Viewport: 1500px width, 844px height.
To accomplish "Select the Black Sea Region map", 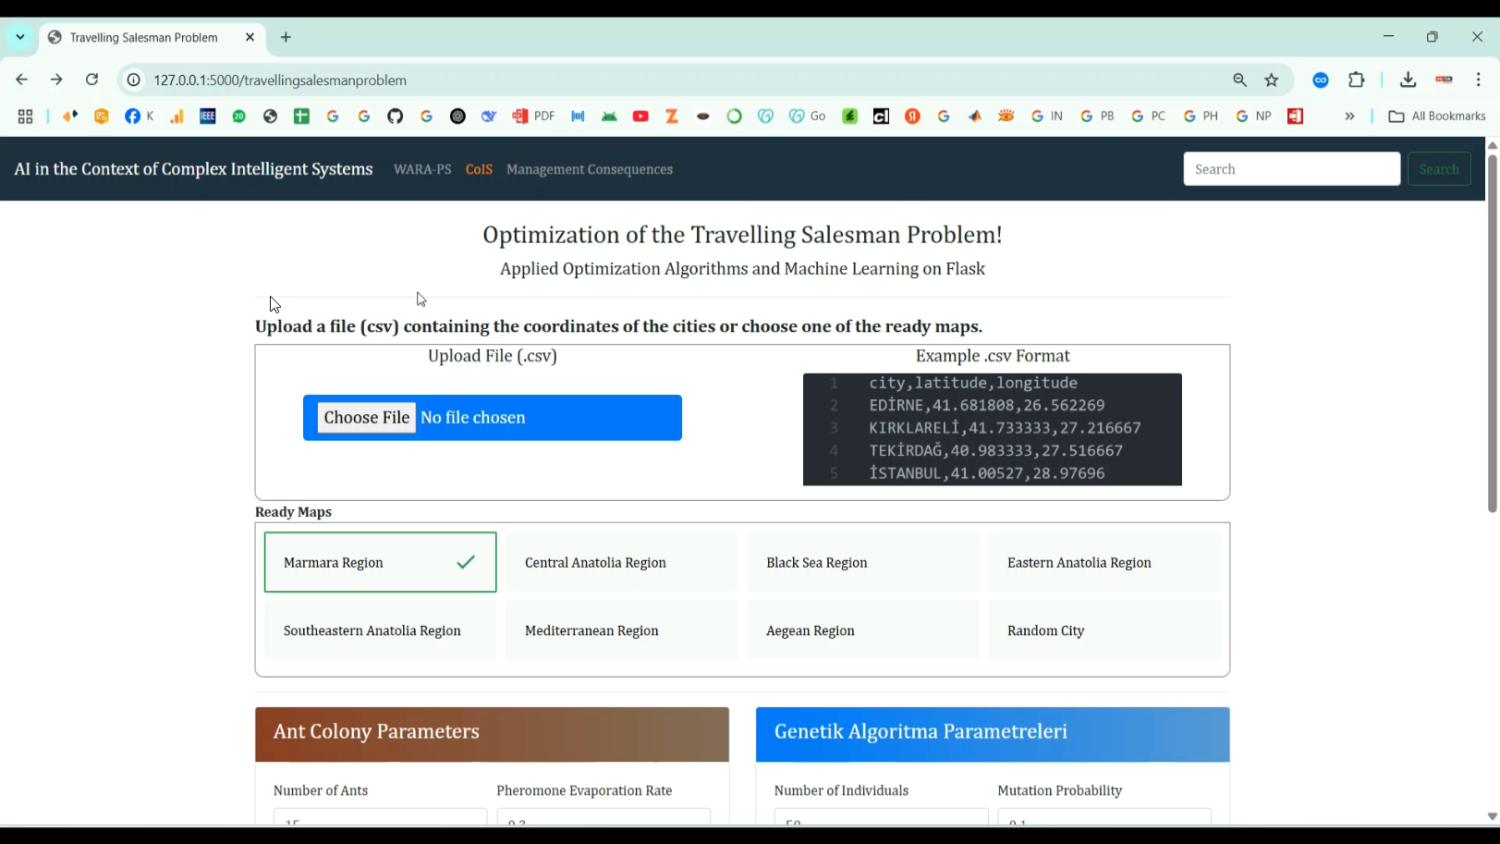I will tap(862, 562).
